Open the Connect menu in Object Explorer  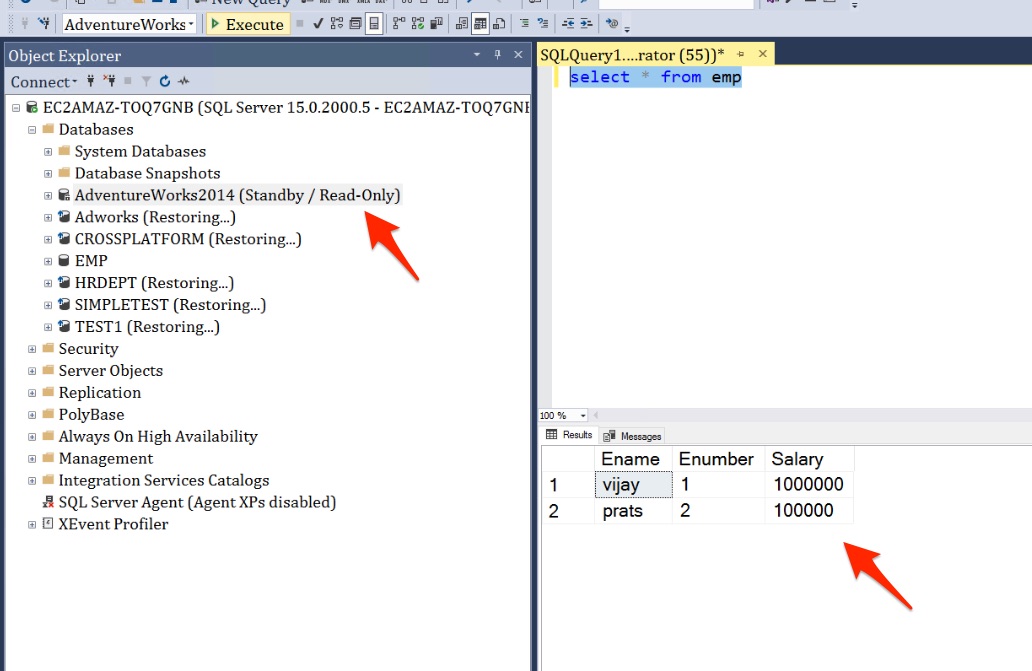pyautogui.click(x=43, y=82)
